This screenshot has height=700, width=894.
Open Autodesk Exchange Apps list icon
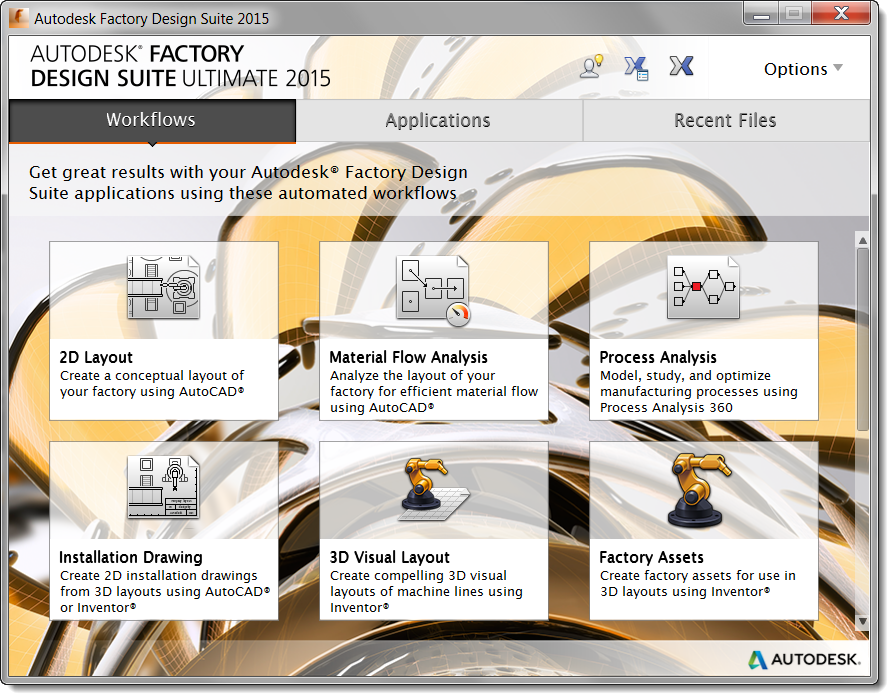click(636, 68)
